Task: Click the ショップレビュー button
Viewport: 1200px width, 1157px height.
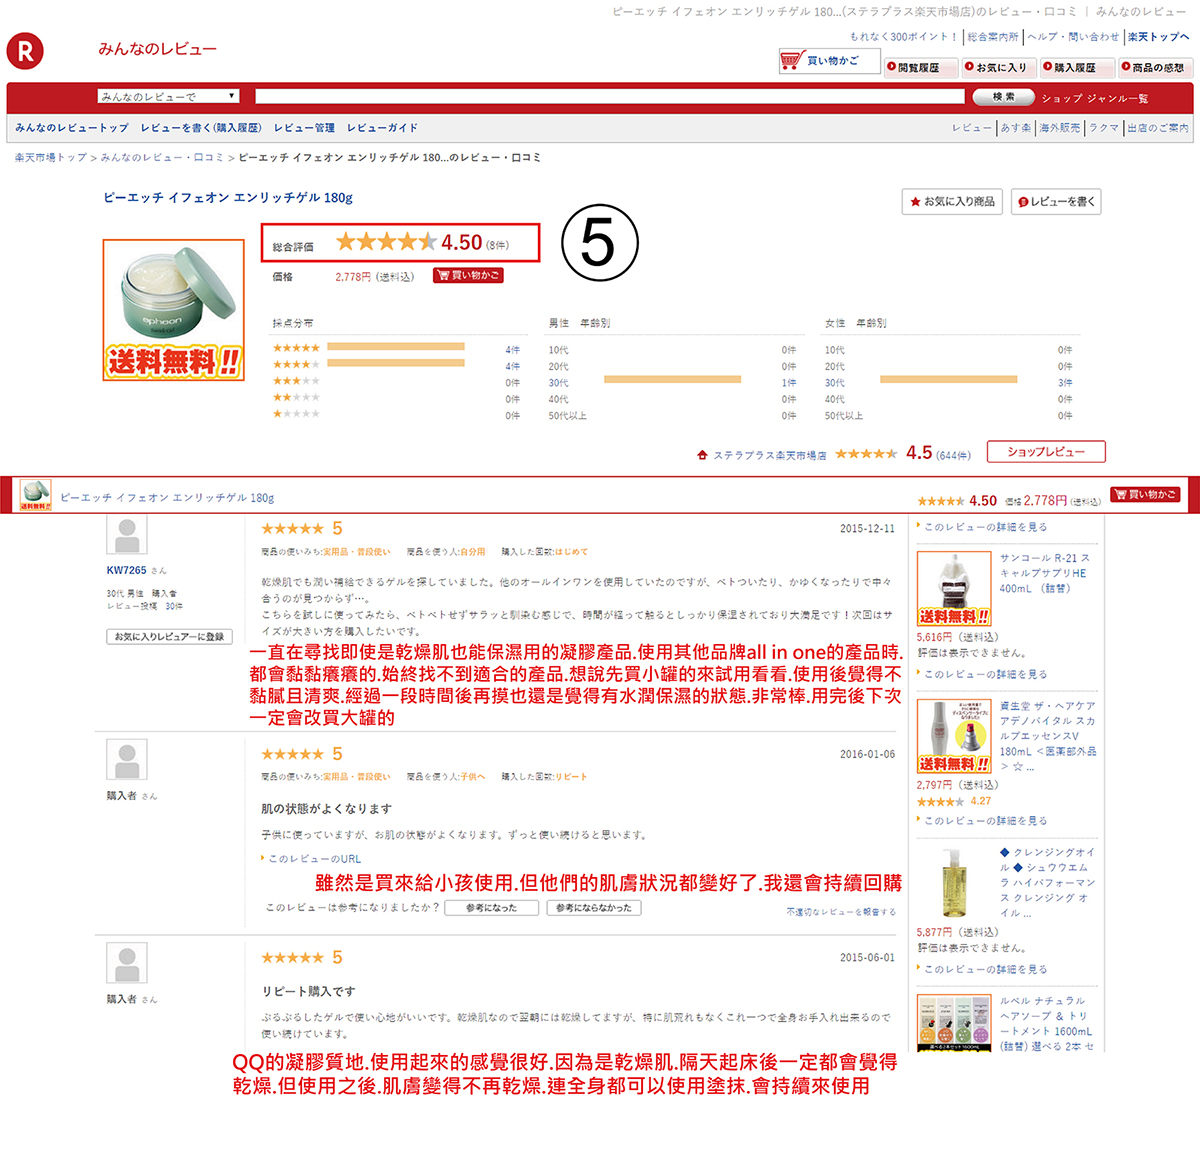Action: [x=1045, y=452]
